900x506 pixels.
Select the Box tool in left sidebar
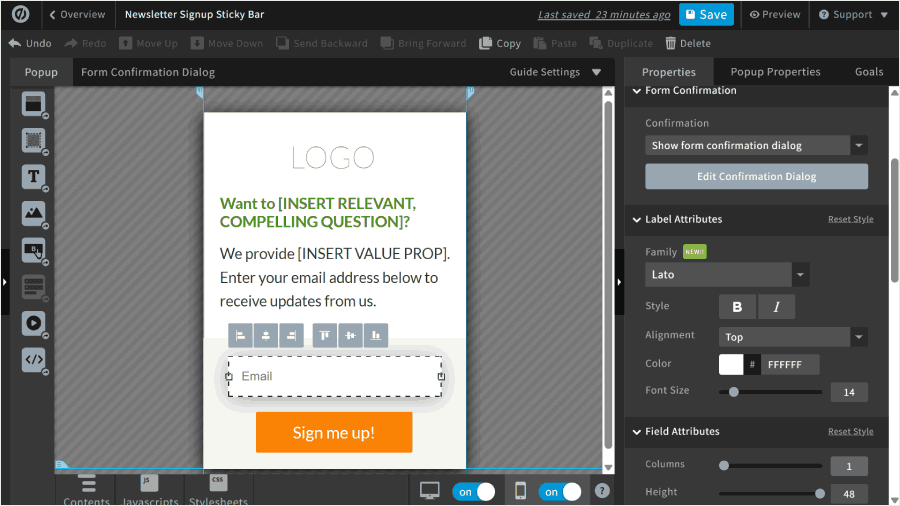coord(33,140)
